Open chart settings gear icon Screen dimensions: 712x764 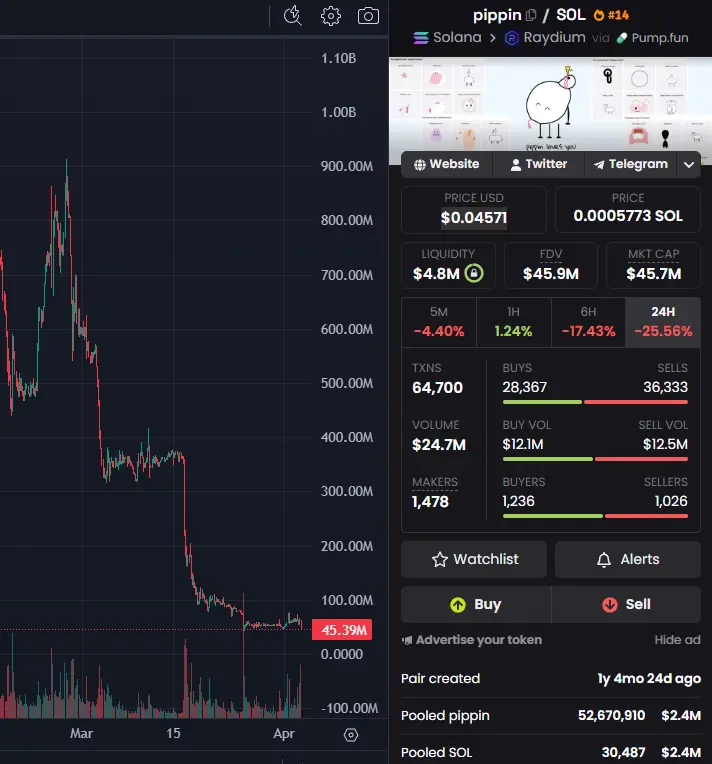[x=330, y=16]
